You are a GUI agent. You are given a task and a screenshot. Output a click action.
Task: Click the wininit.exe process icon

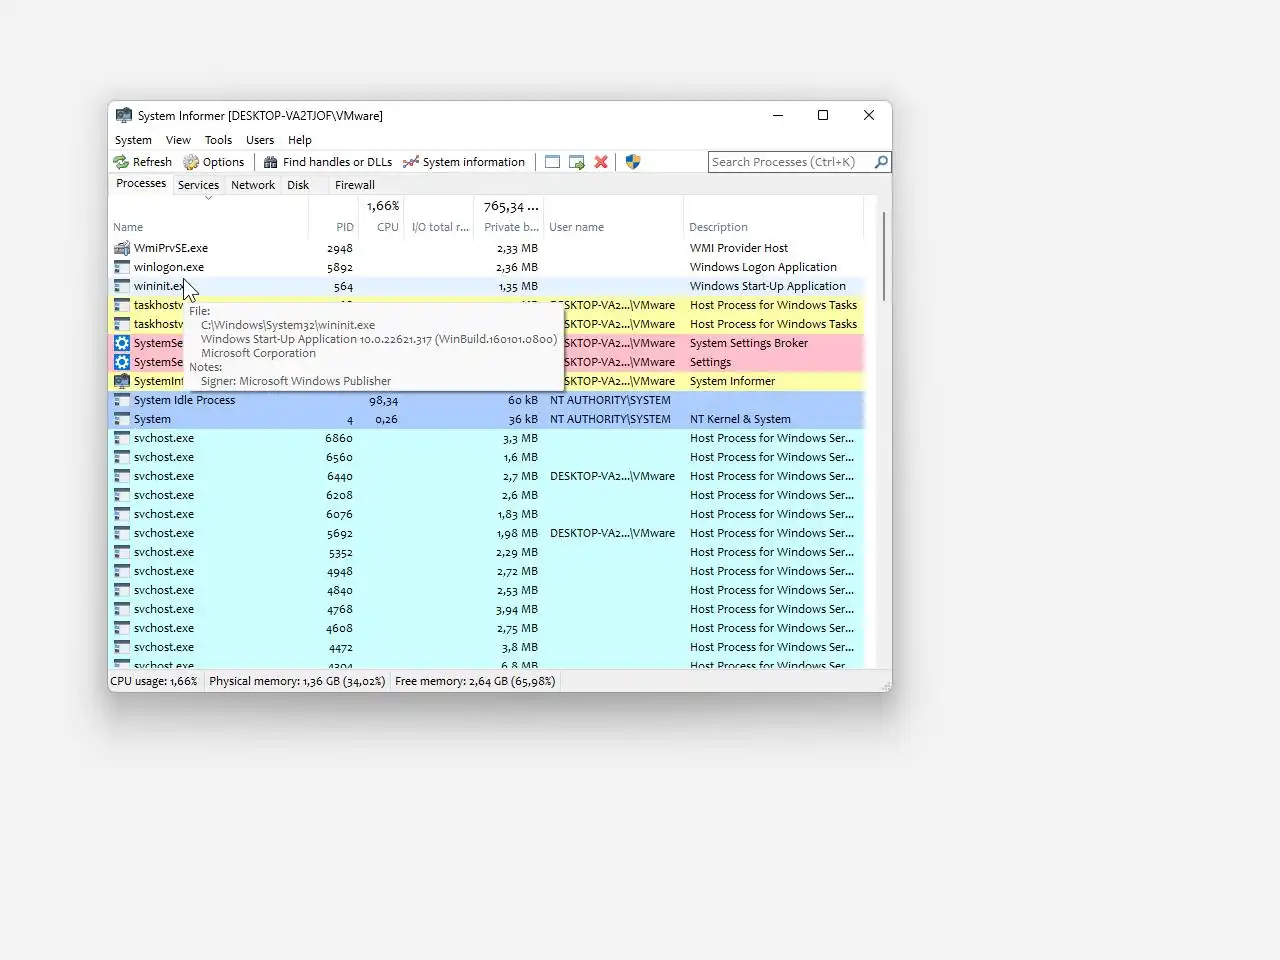(x=122, y=286)
